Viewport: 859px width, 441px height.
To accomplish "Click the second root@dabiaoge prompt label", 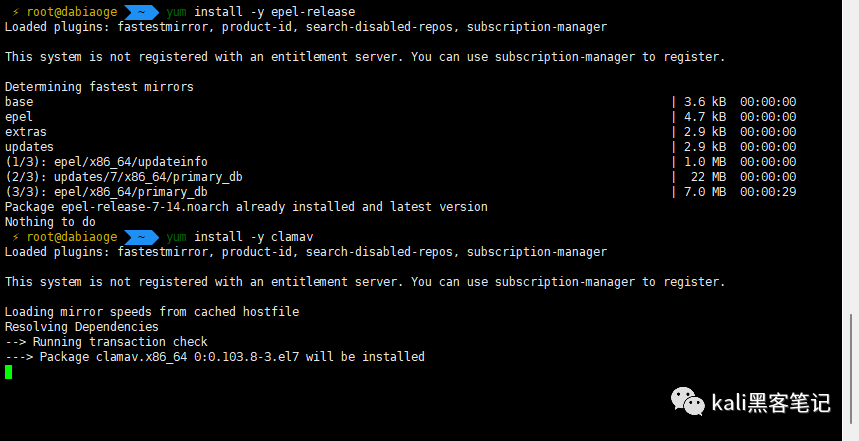I will tap(72, 237).
